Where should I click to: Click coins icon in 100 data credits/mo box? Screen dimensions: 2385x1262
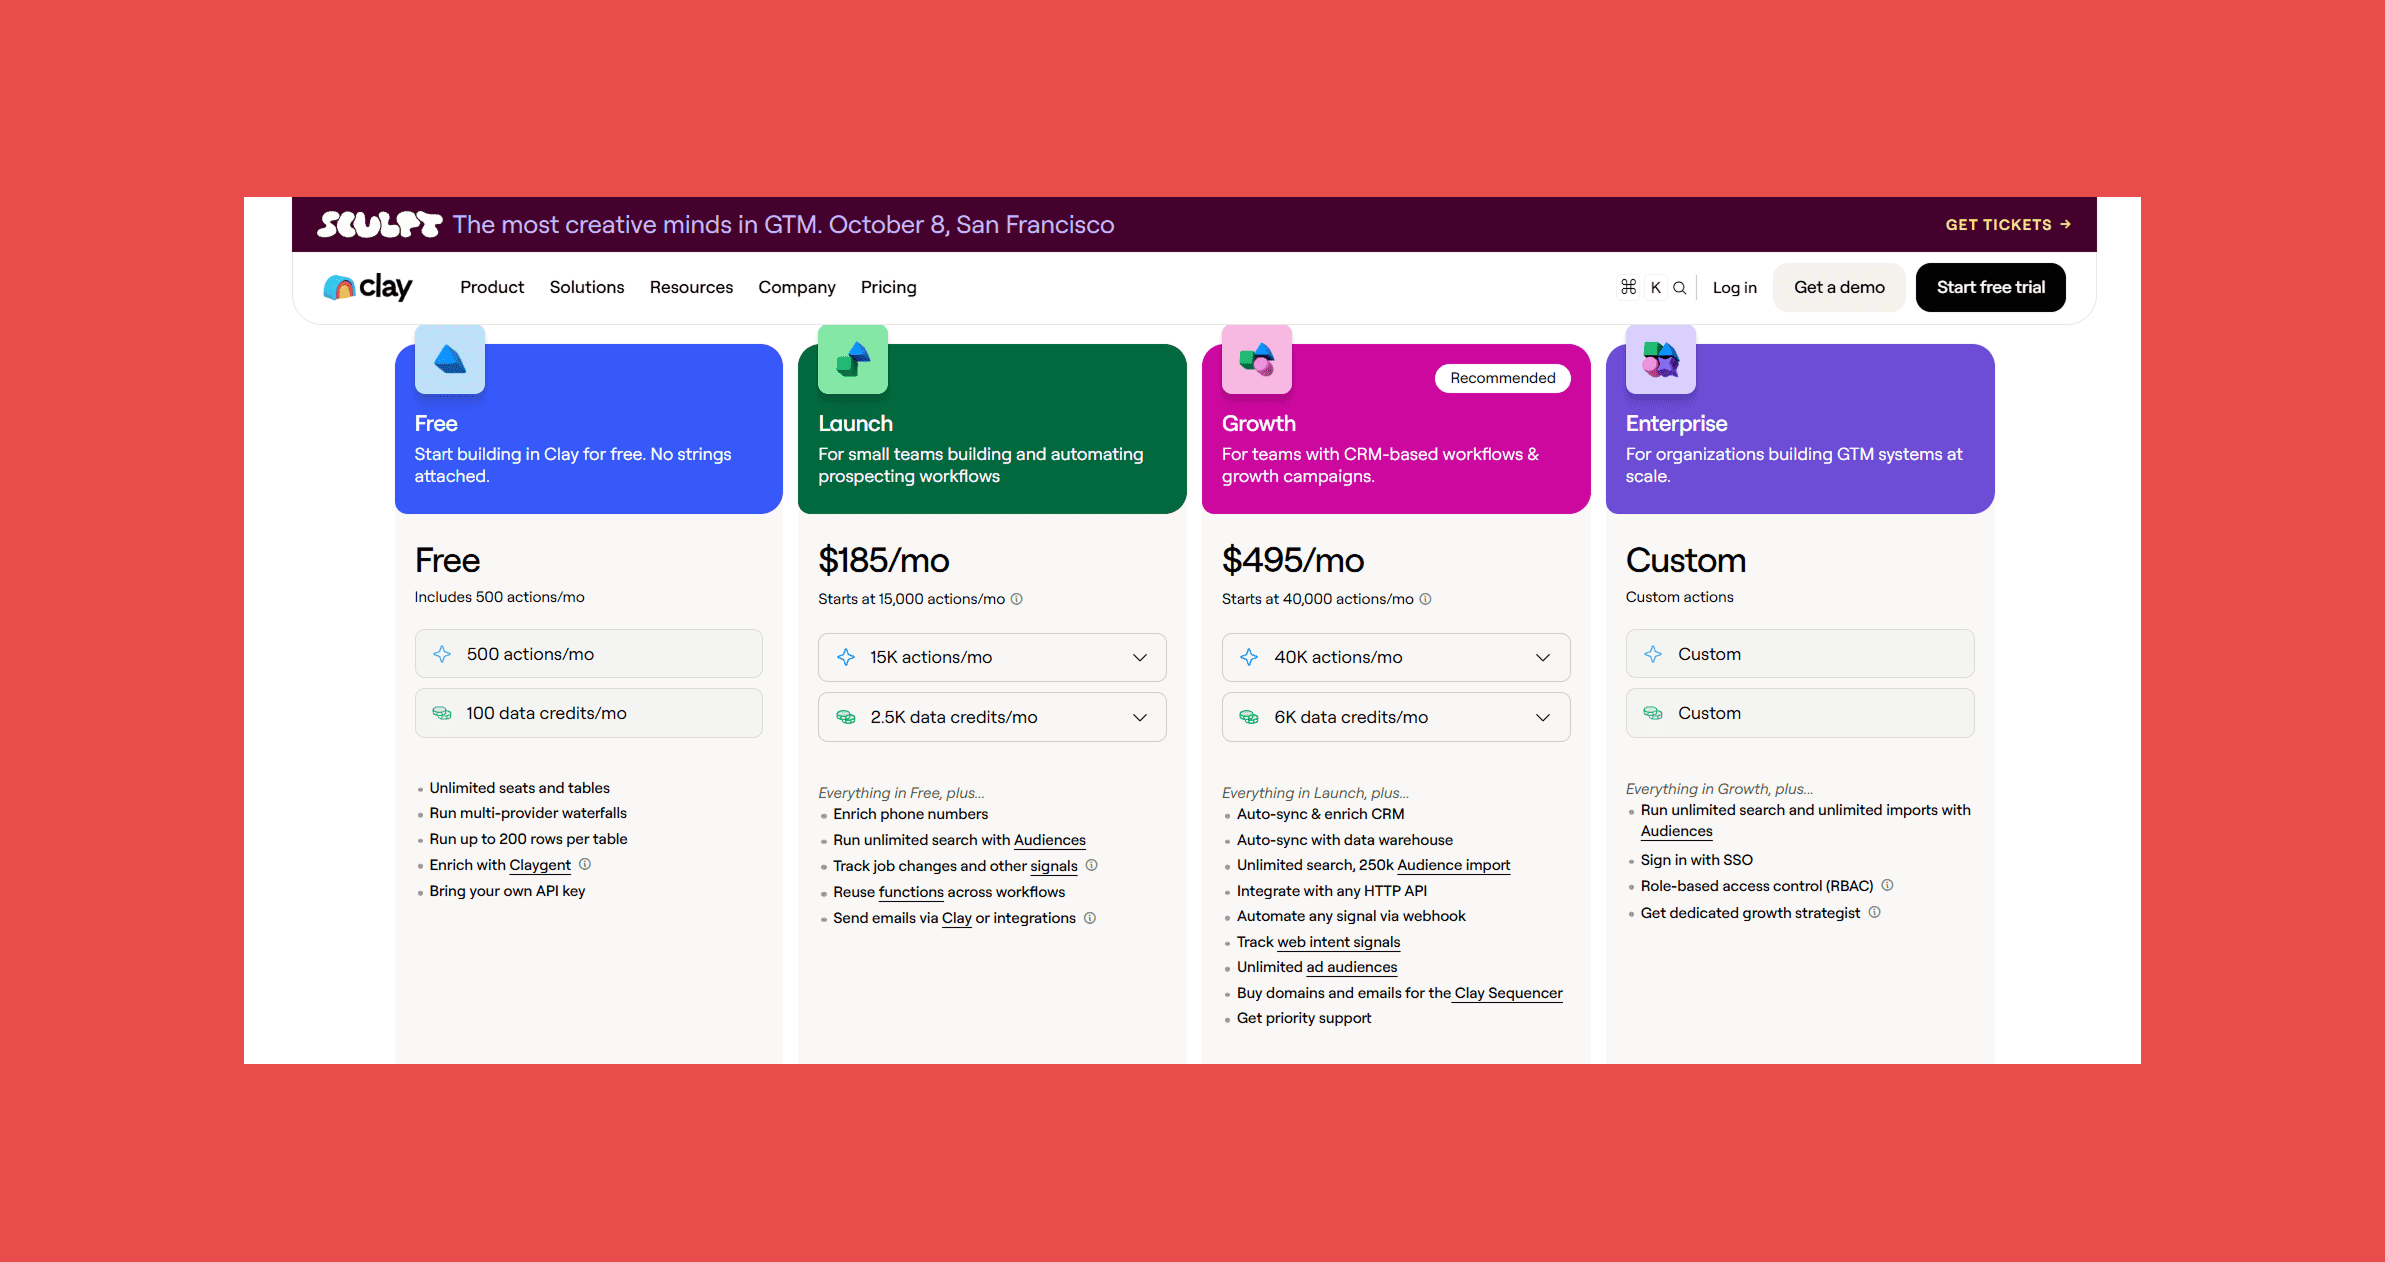point(442,713)
